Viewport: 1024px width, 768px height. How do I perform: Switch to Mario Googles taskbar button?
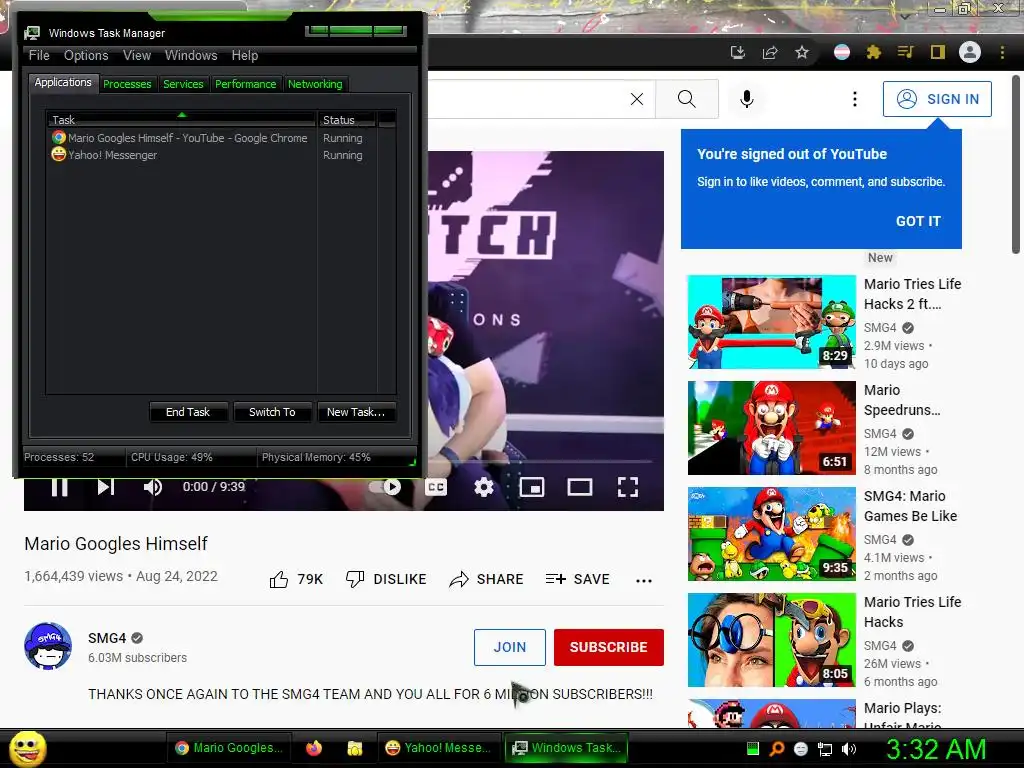[x=229, y=748]
